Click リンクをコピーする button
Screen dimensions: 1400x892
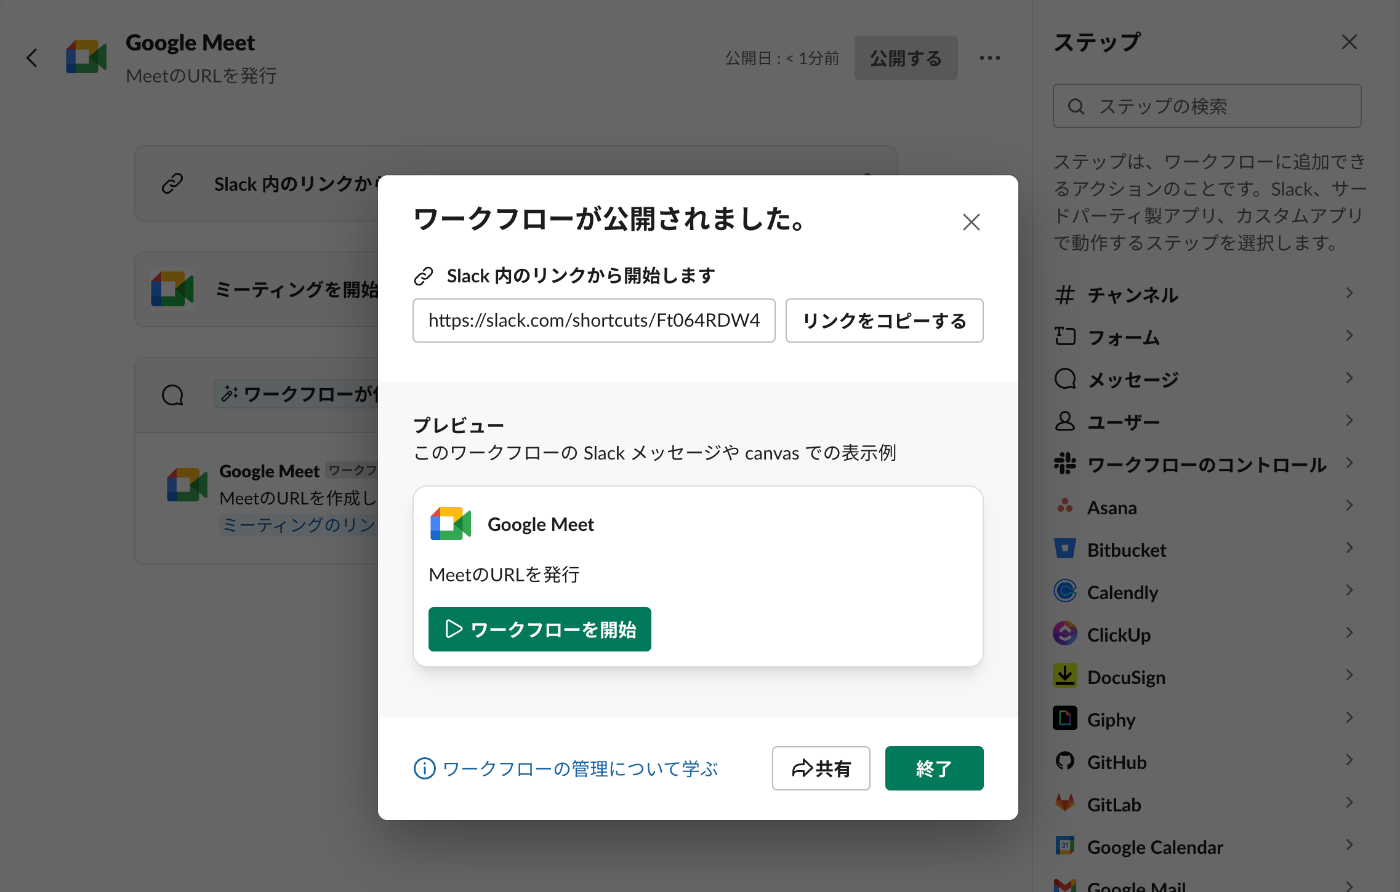(885, 320)
